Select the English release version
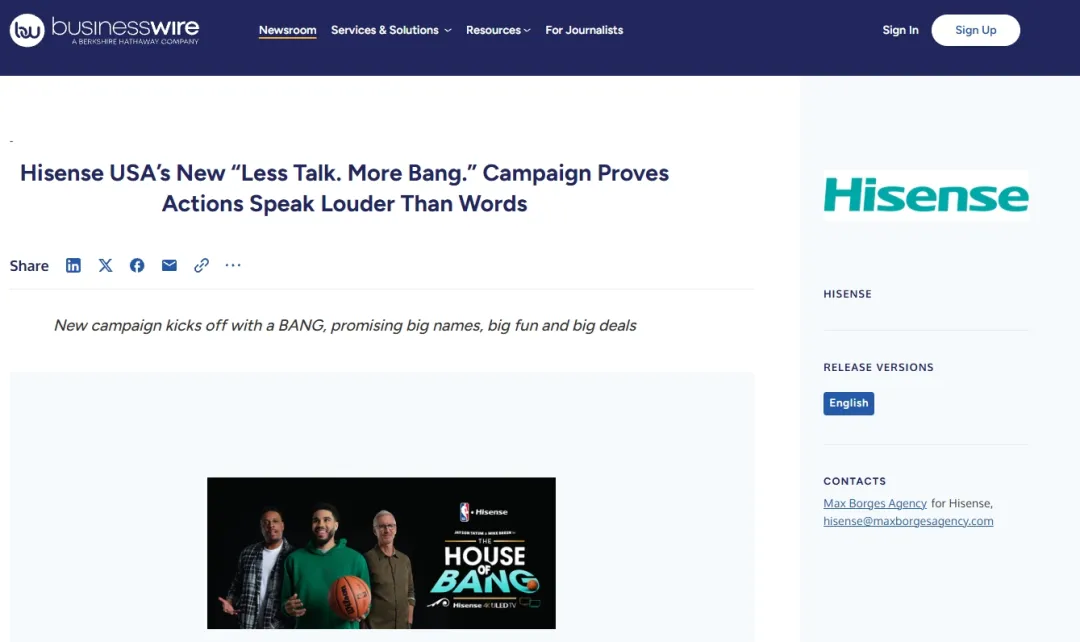Viewport: 1080px width, 642px height. point(849,403)
